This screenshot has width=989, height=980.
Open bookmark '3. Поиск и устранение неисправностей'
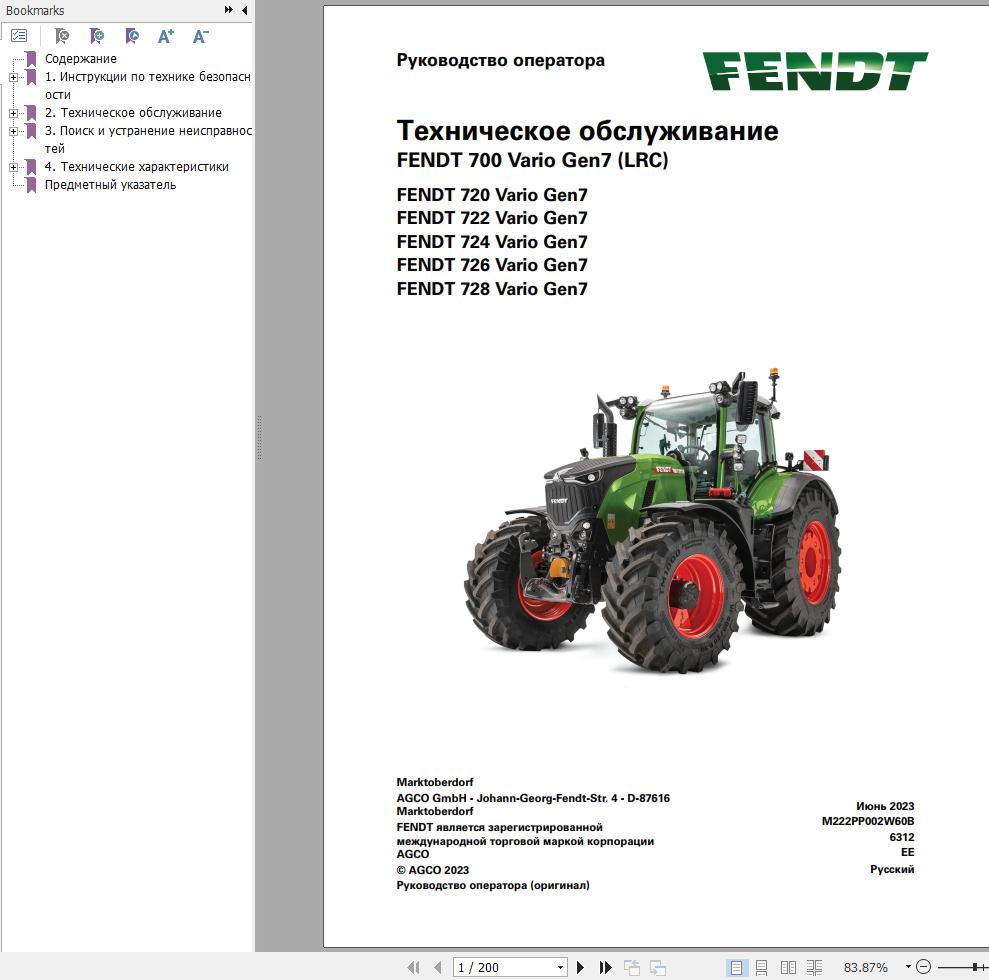click(148, 140)
